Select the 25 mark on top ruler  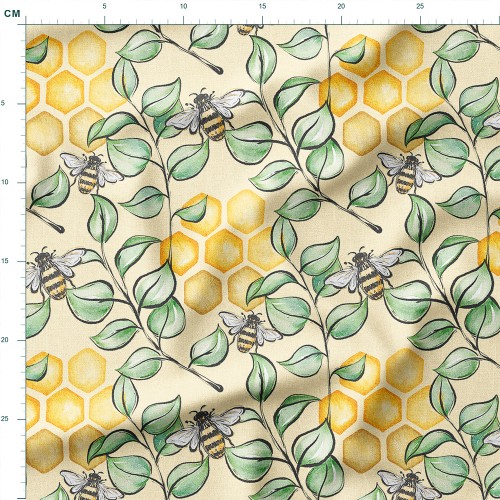[x=420, y=6]
